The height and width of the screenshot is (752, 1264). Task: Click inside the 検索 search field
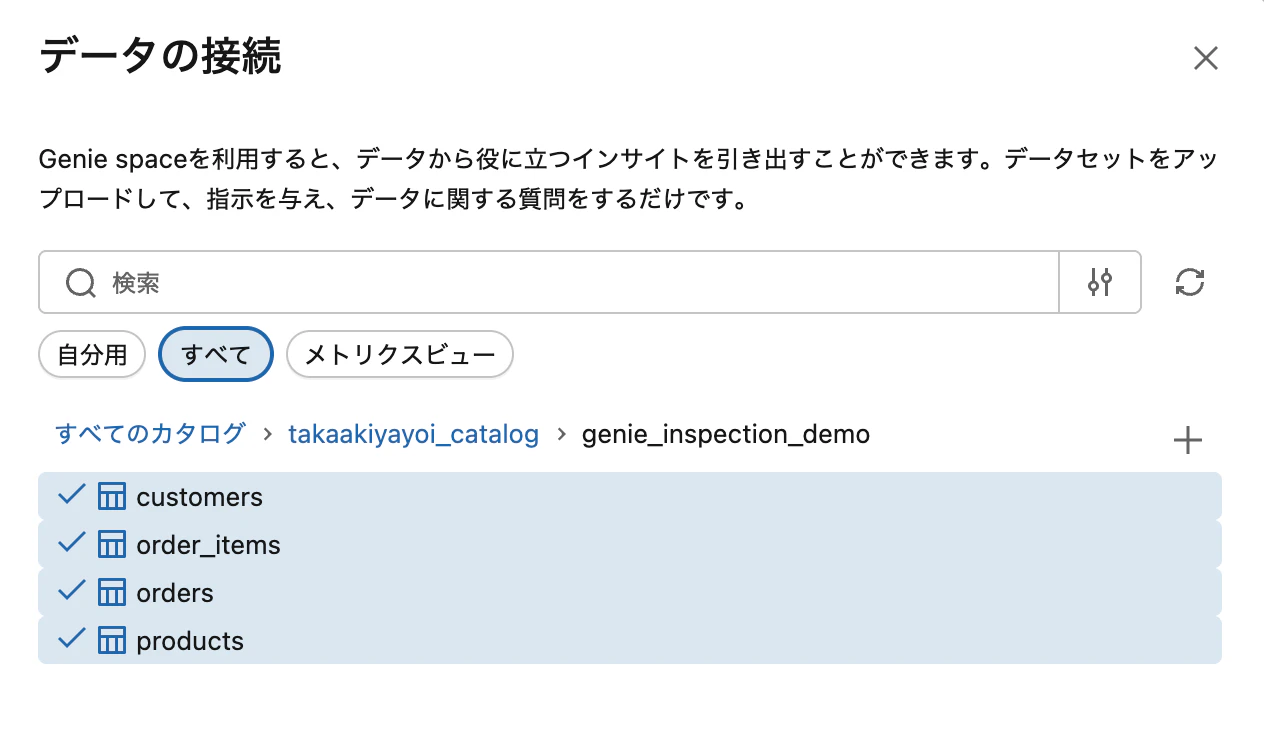(x=400, y=282)
